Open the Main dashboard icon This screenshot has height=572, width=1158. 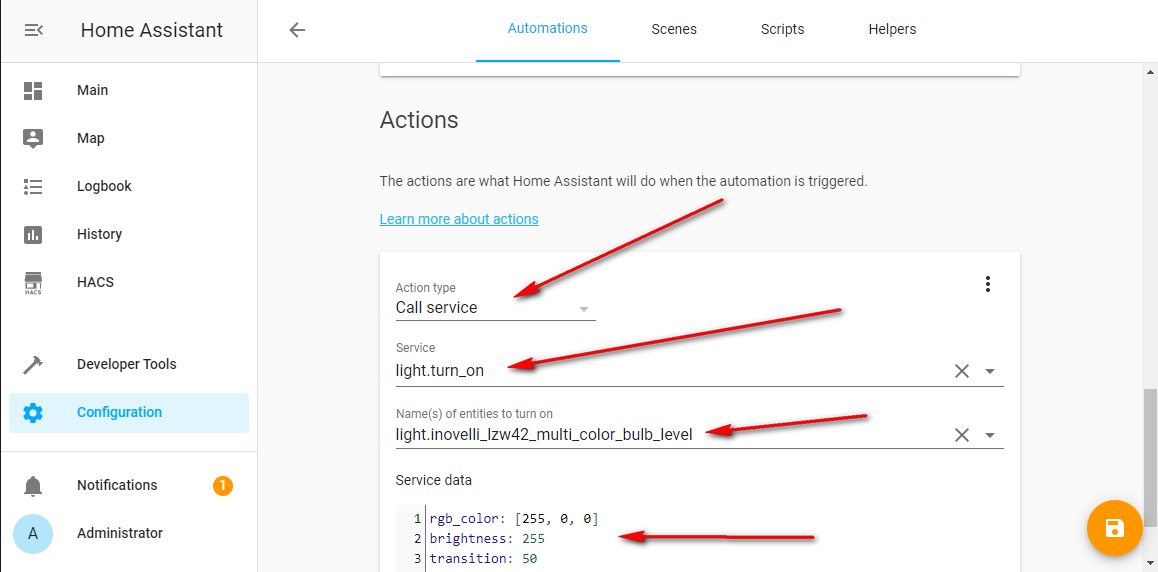[33, 90]
